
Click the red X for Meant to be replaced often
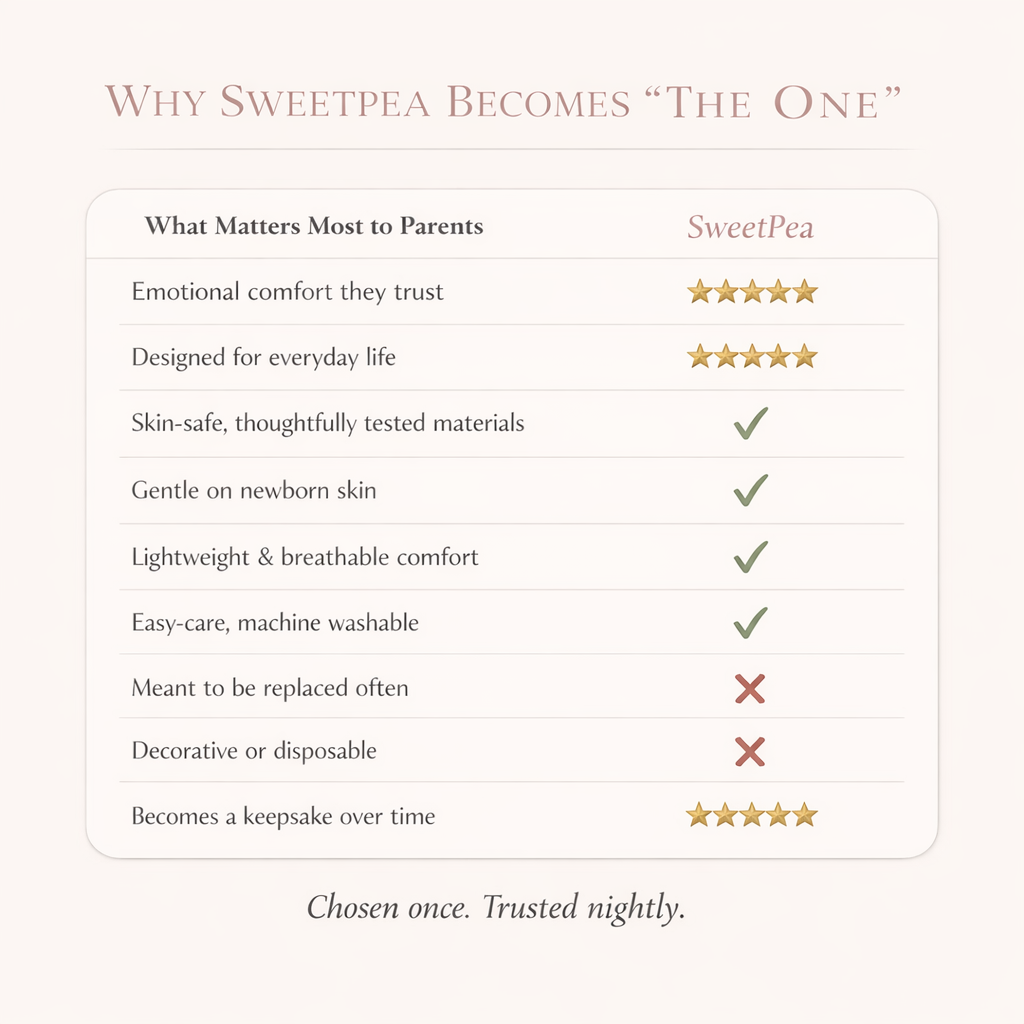tap(750, 688)
